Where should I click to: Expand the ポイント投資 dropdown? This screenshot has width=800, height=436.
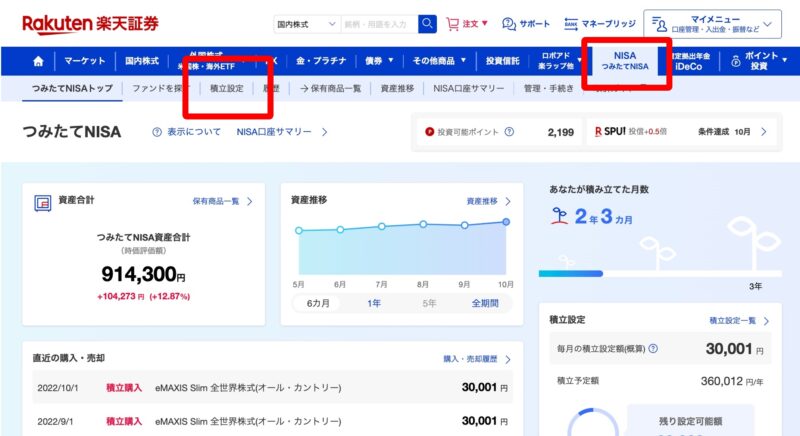[760, 61]
